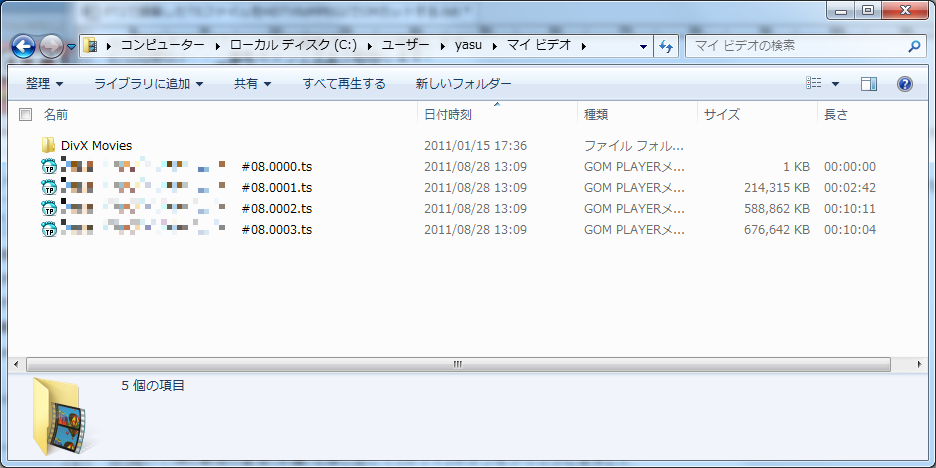Screen dimensions: 936x468
Task: Open the view options dropdown arrow
Action: point(836,84)
